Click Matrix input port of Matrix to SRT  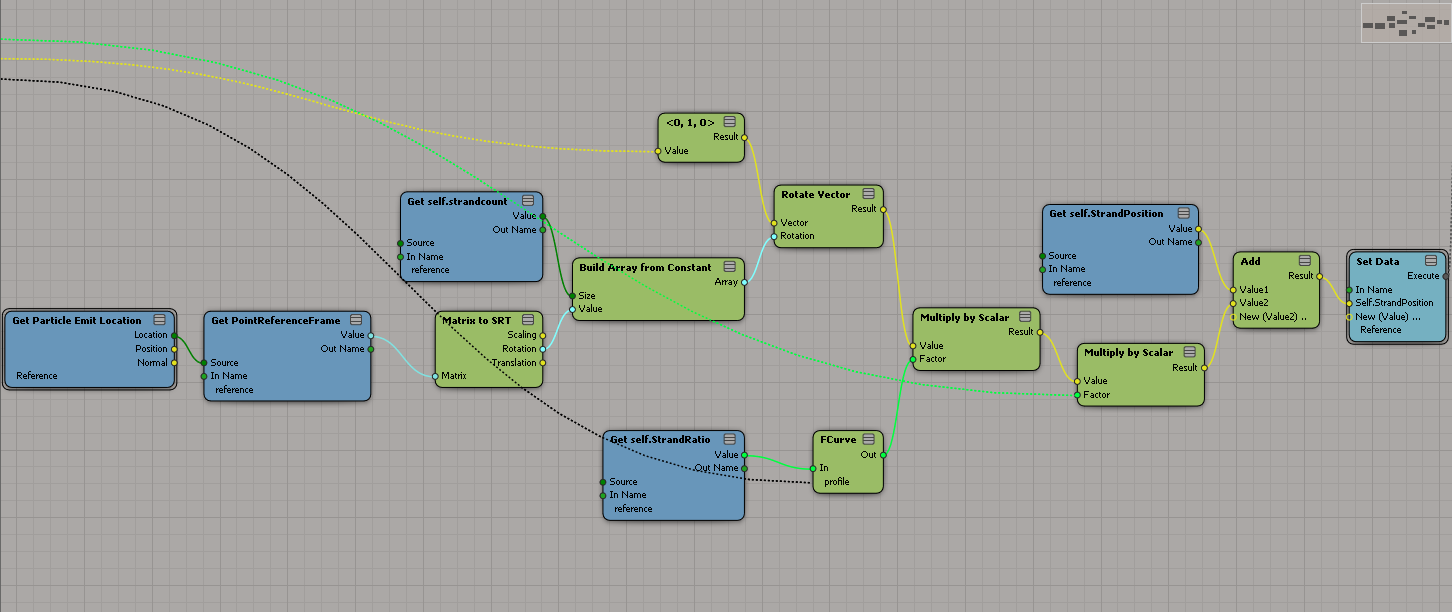[435, 377]
